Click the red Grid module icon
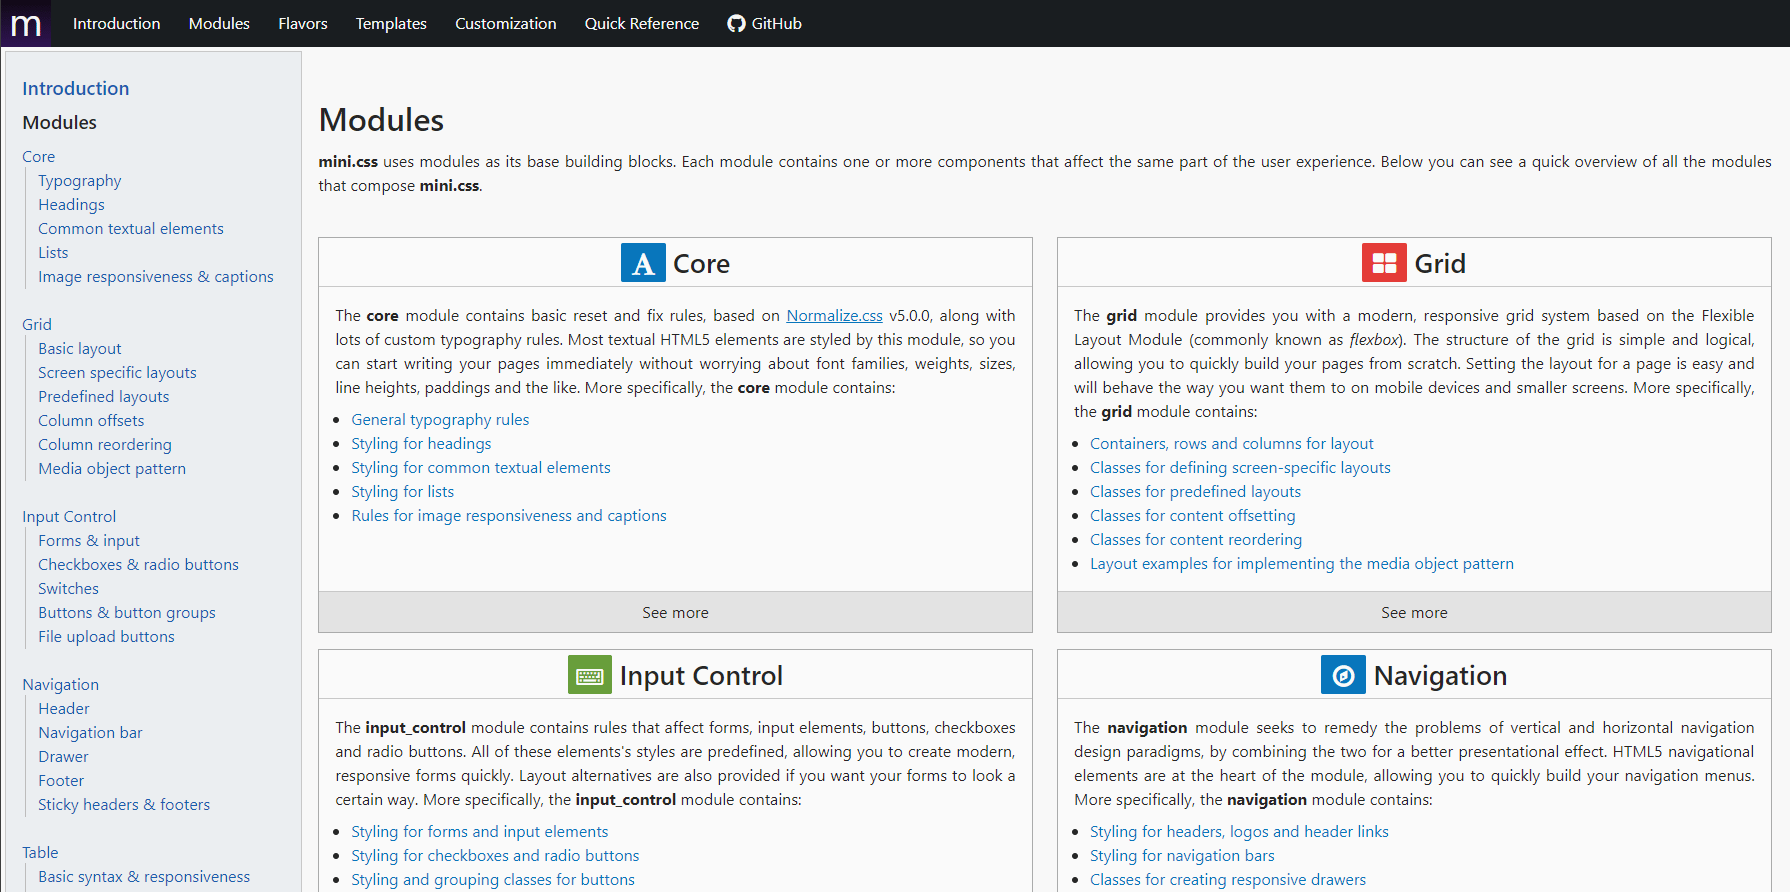Image resolution: width=1790 pixels, height=892 pixels. 1384,263
